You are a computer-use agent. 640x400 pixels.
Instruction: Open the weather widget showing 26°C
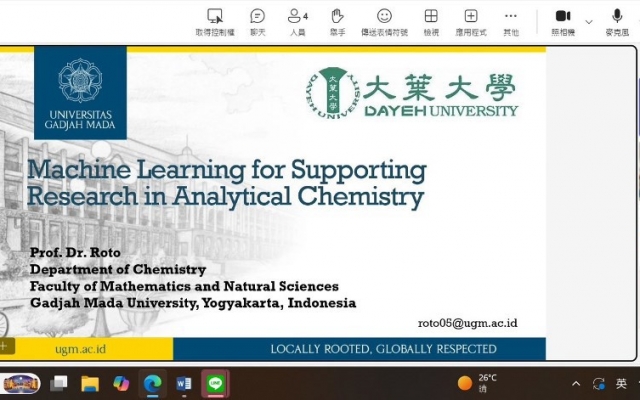478,383
